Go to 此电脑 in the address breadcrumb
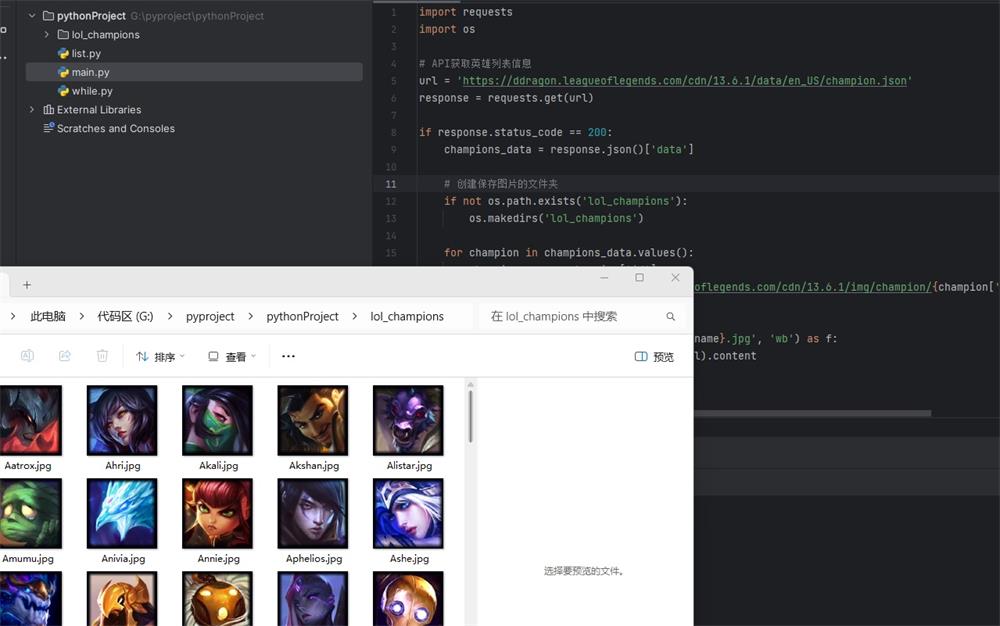The image size is (1000, 626). [48, 316]
